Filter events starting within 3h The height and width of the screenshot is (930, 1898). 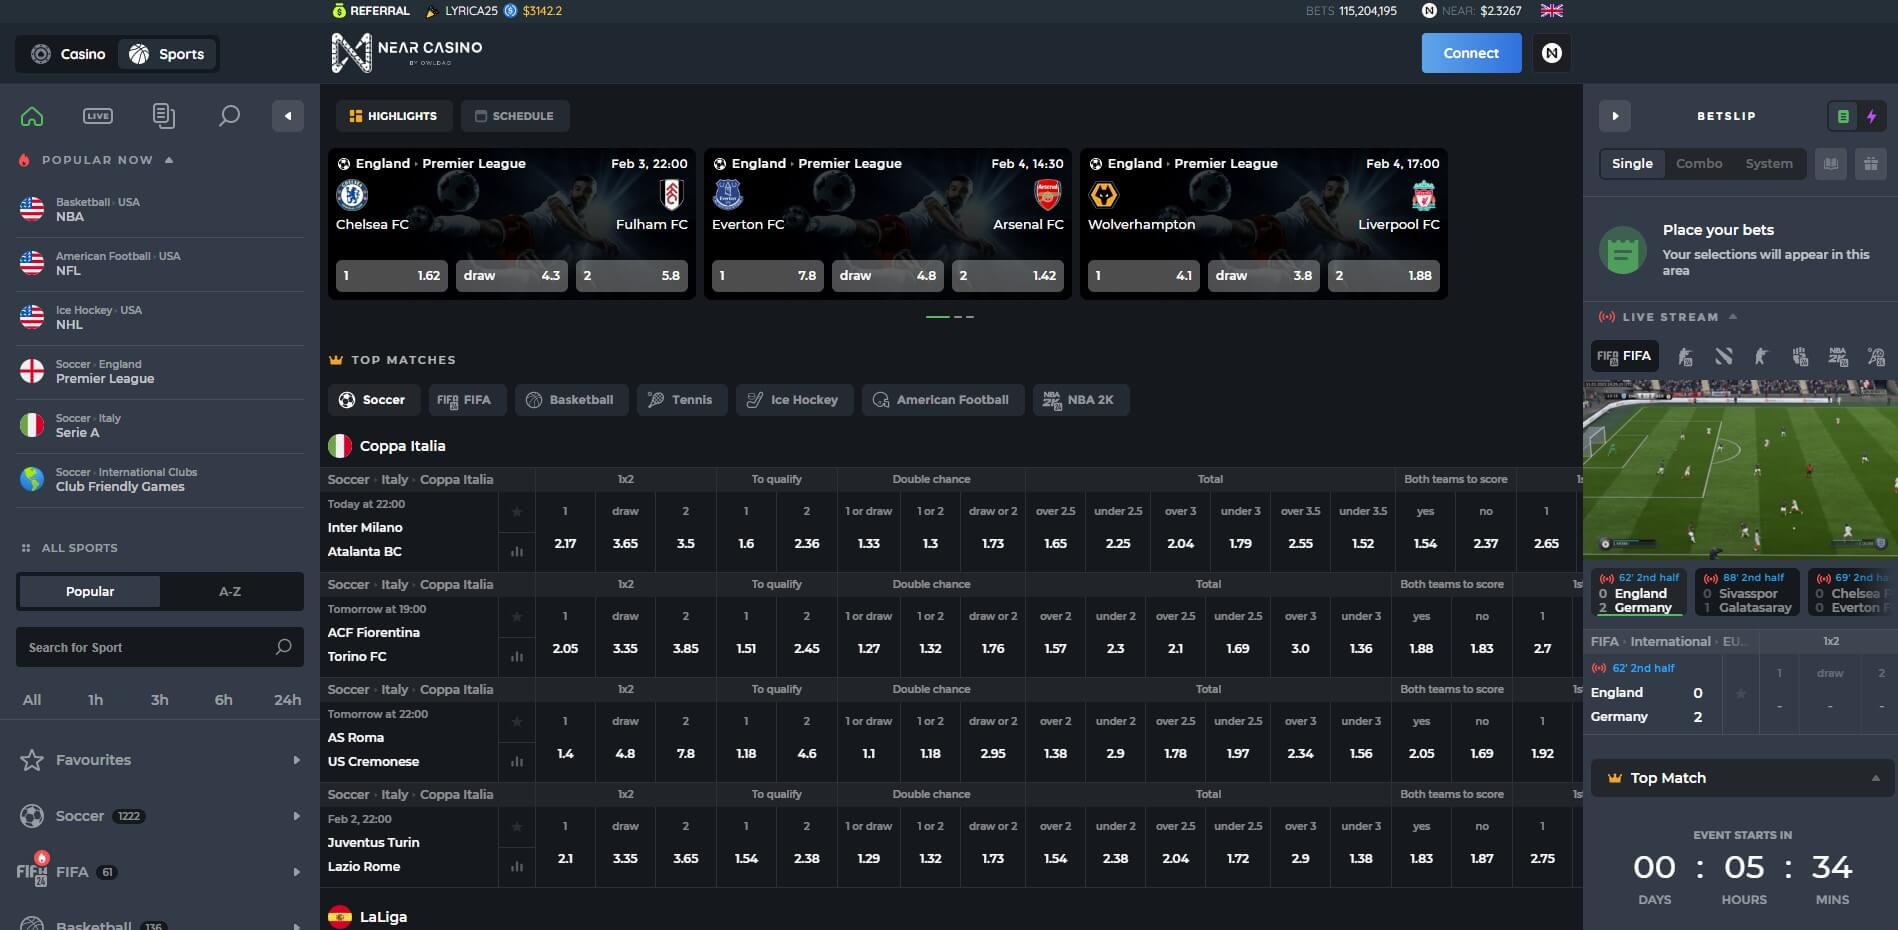160,700
